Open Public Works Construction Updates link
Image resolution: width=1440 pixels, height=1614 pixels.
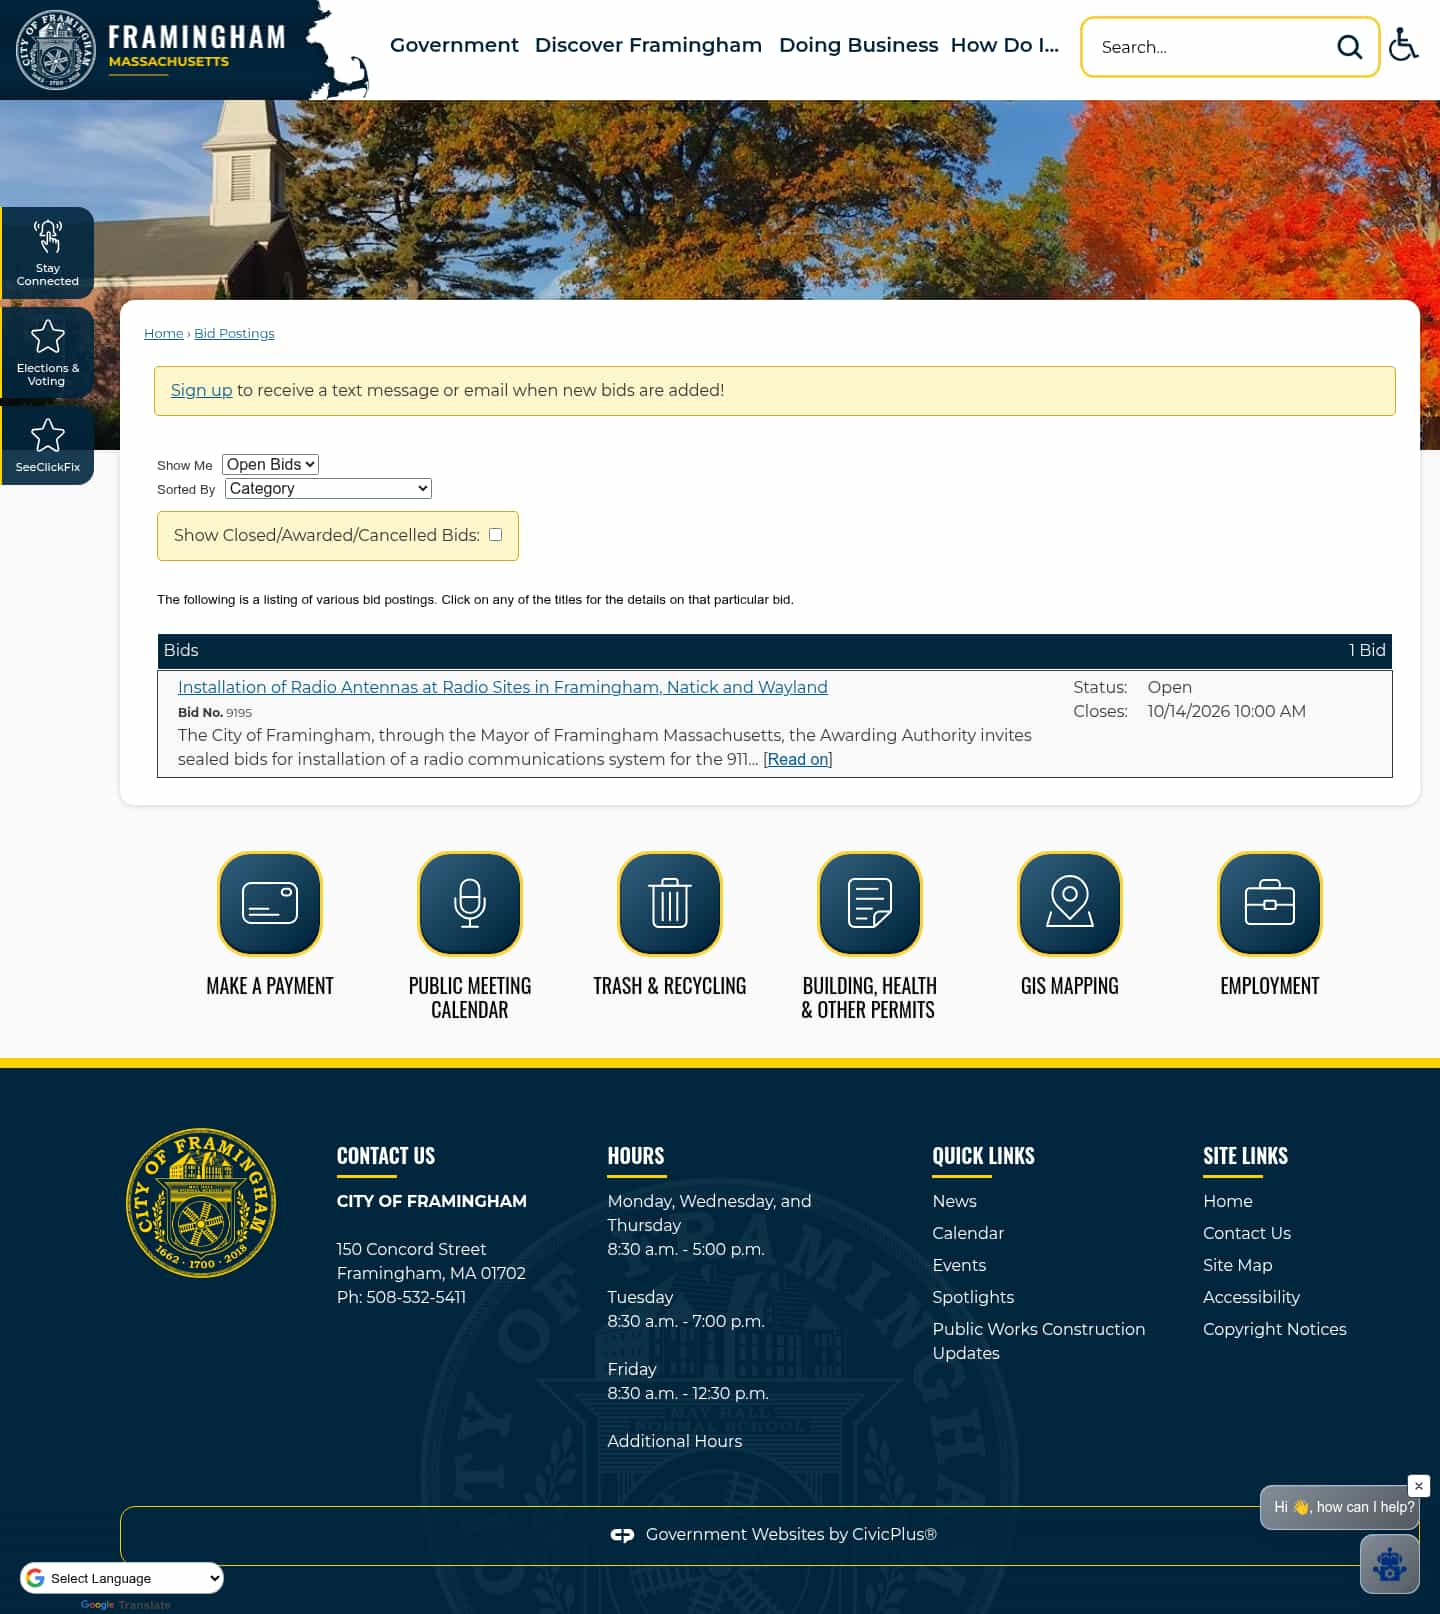1038,1341
